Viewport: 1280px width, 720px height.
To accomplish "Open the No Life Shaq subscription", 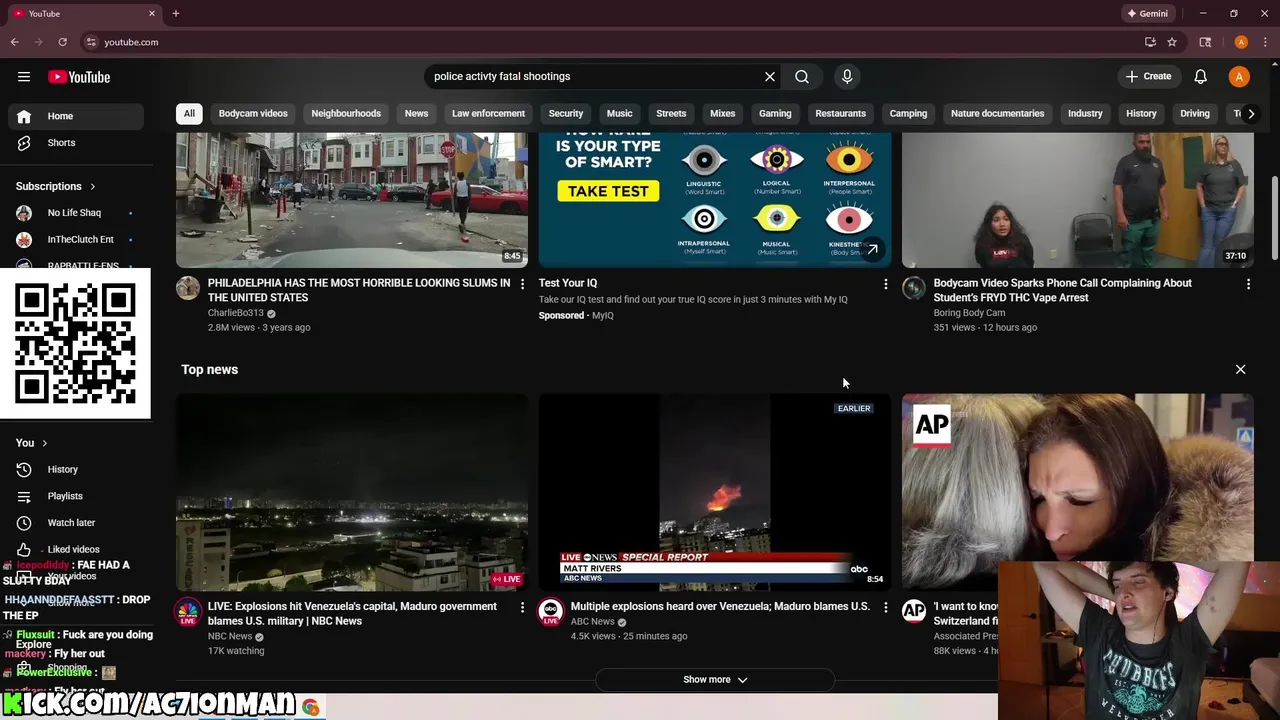I will (76, 213).
